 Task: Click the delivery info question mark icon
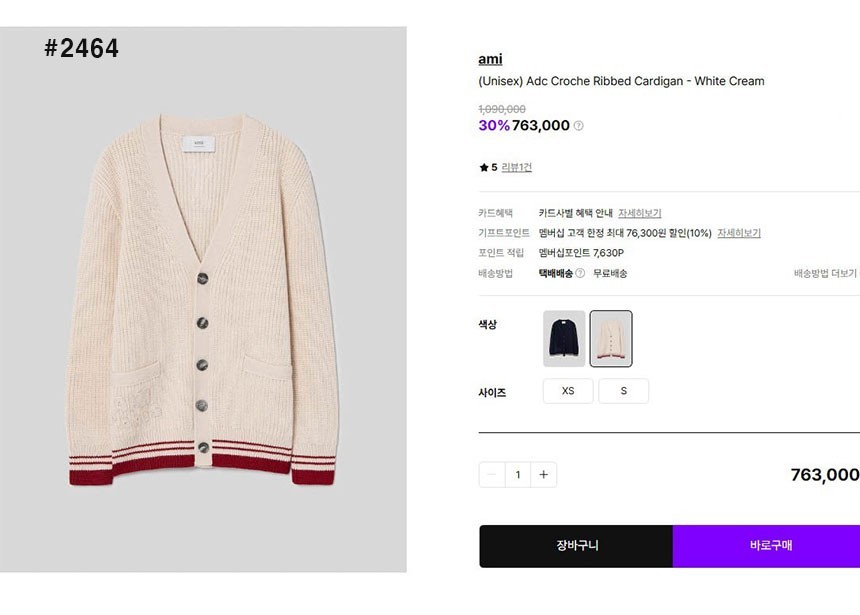580,273
